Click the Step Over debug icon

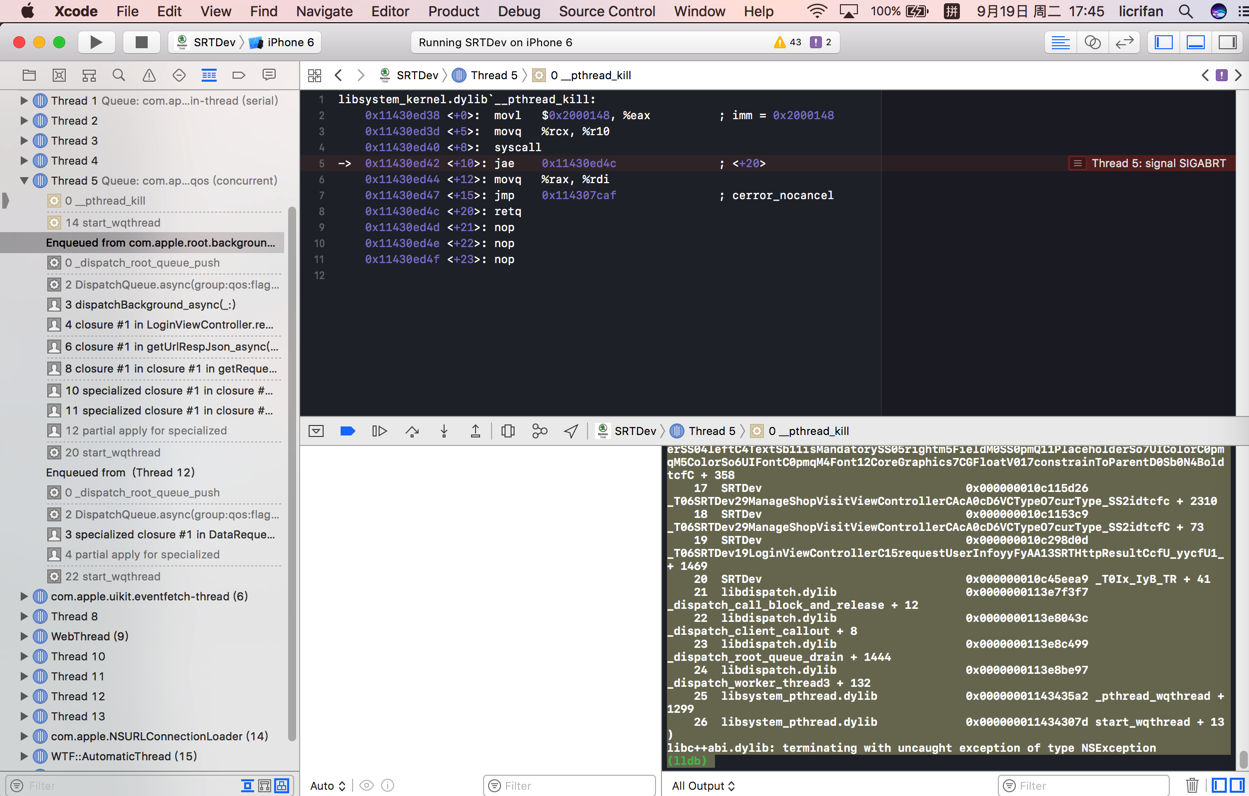pos(412,431)
